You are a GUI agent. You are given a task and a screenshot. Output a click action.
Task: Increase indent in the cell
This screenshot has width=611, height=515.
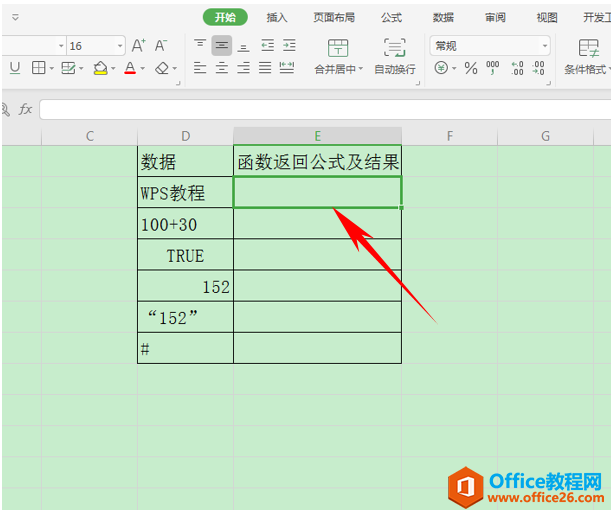[x=289, y=46]
